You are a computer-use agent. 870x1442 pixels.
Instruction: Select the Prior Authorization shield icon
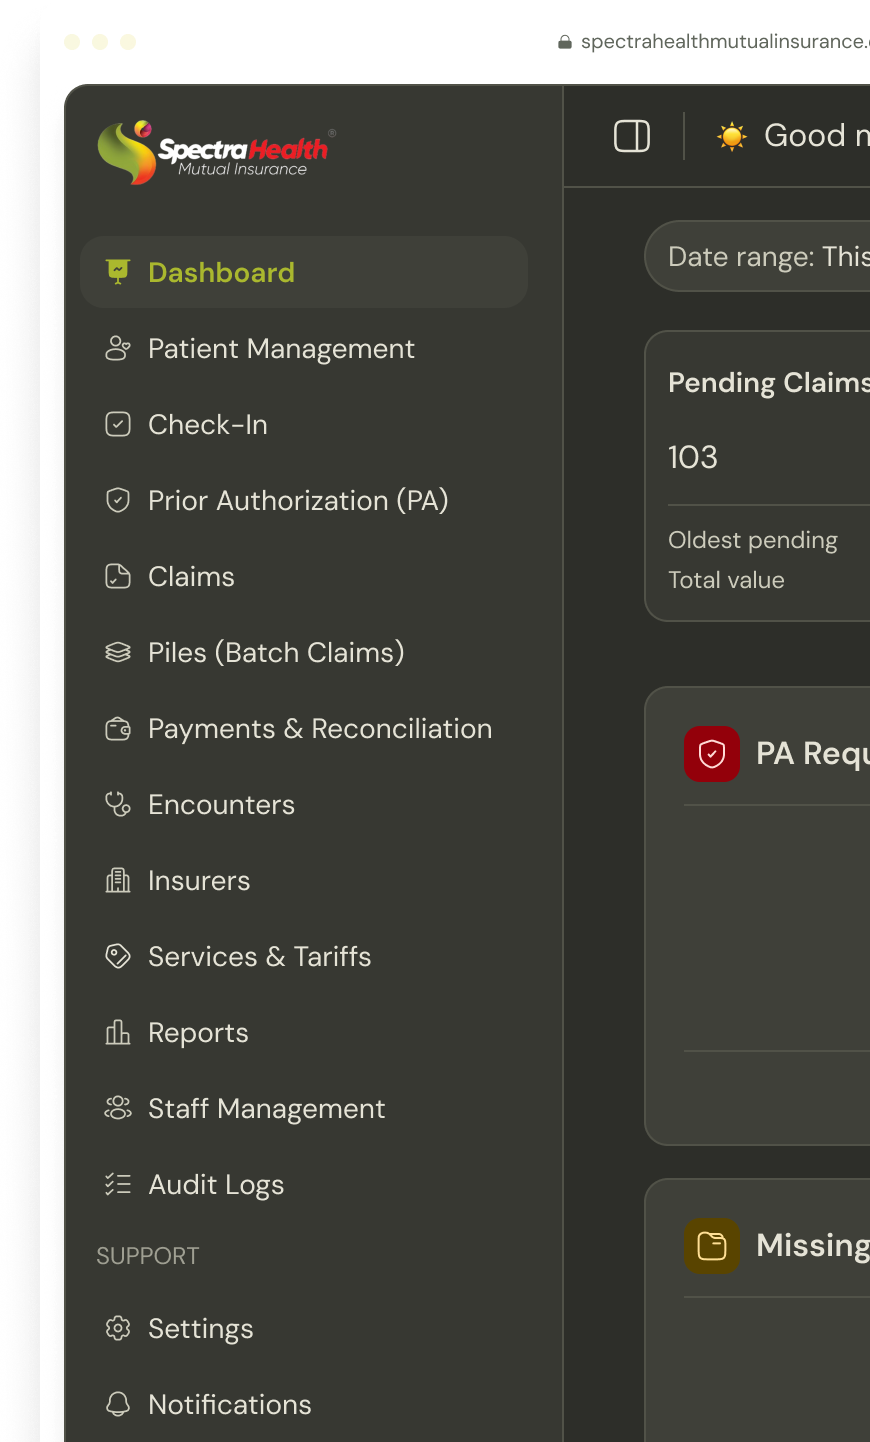coord(118,501)
